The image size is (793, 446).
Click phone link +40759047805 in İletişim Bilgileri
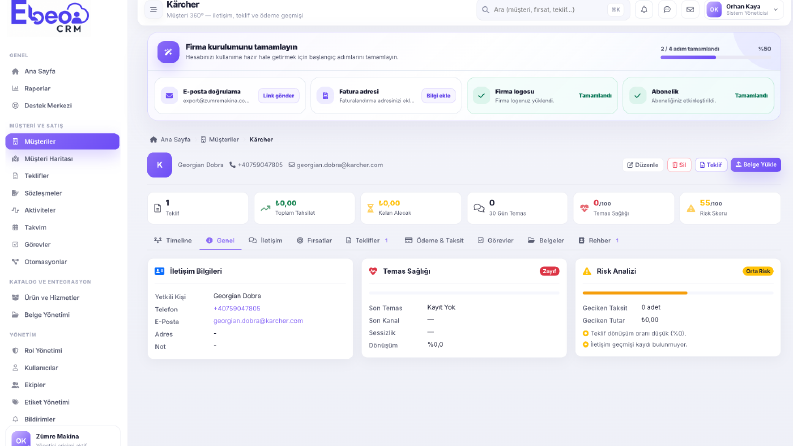tap(237, 308)
